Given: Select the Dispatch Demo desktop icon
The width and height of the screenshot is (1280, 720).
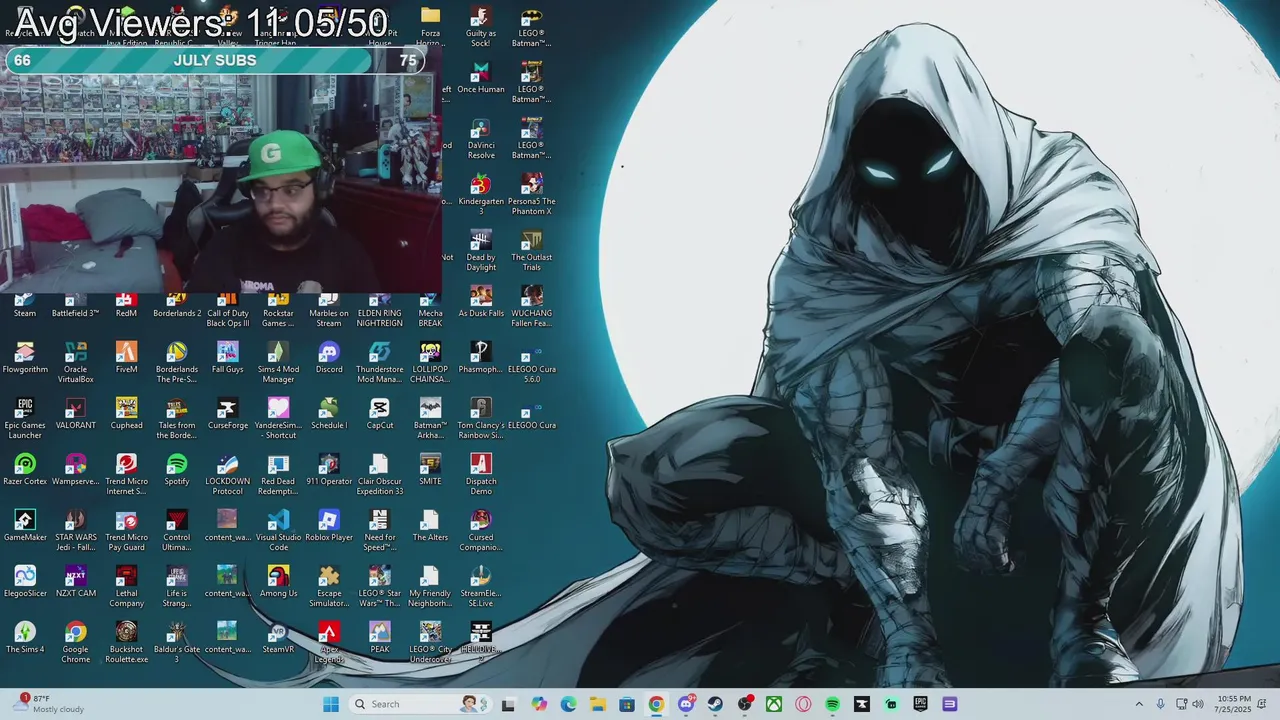Looking at the screenshot, I should (x=481, y=475).
